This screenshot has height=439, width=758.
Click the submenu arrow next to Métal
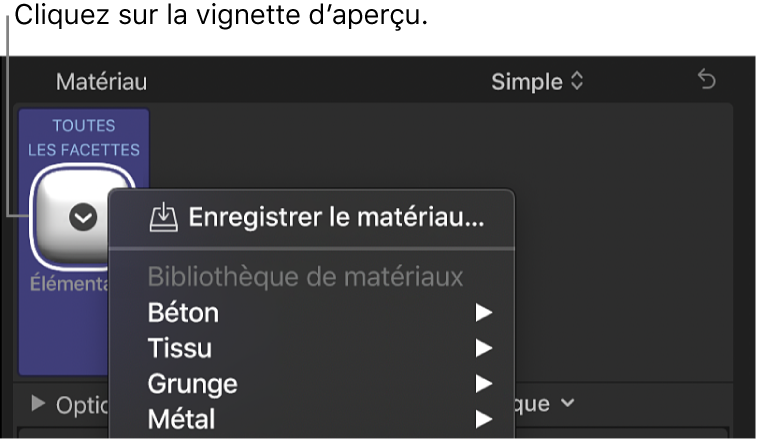[484, 418]
